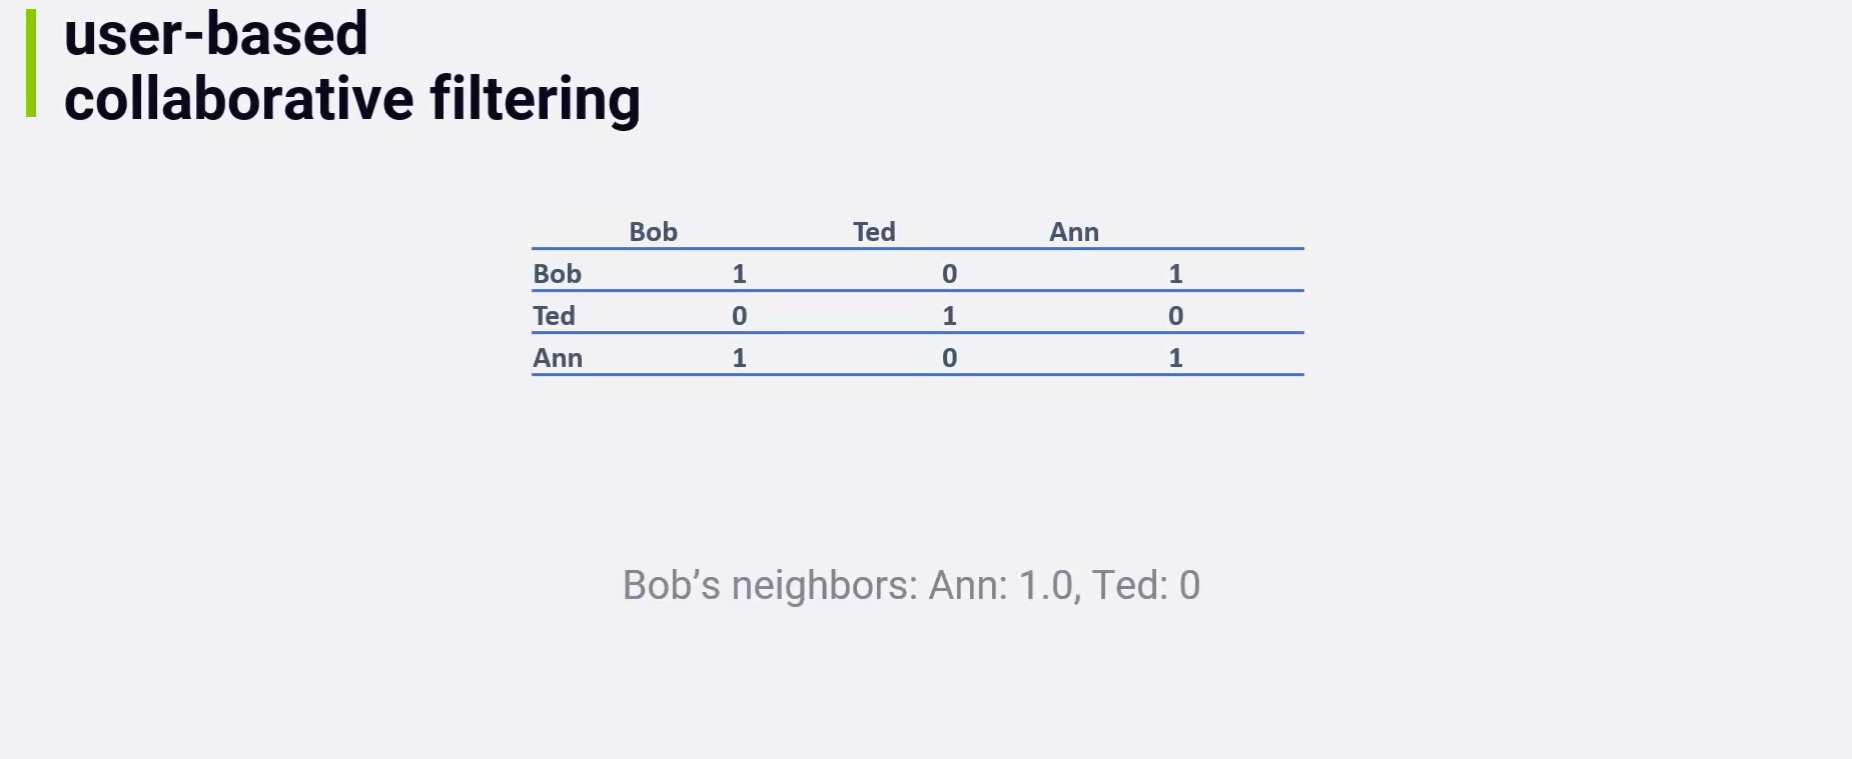1852x759 pixels.
Task: Click the Ann row, Ann column cell
Action: [x=1175, y=358]
